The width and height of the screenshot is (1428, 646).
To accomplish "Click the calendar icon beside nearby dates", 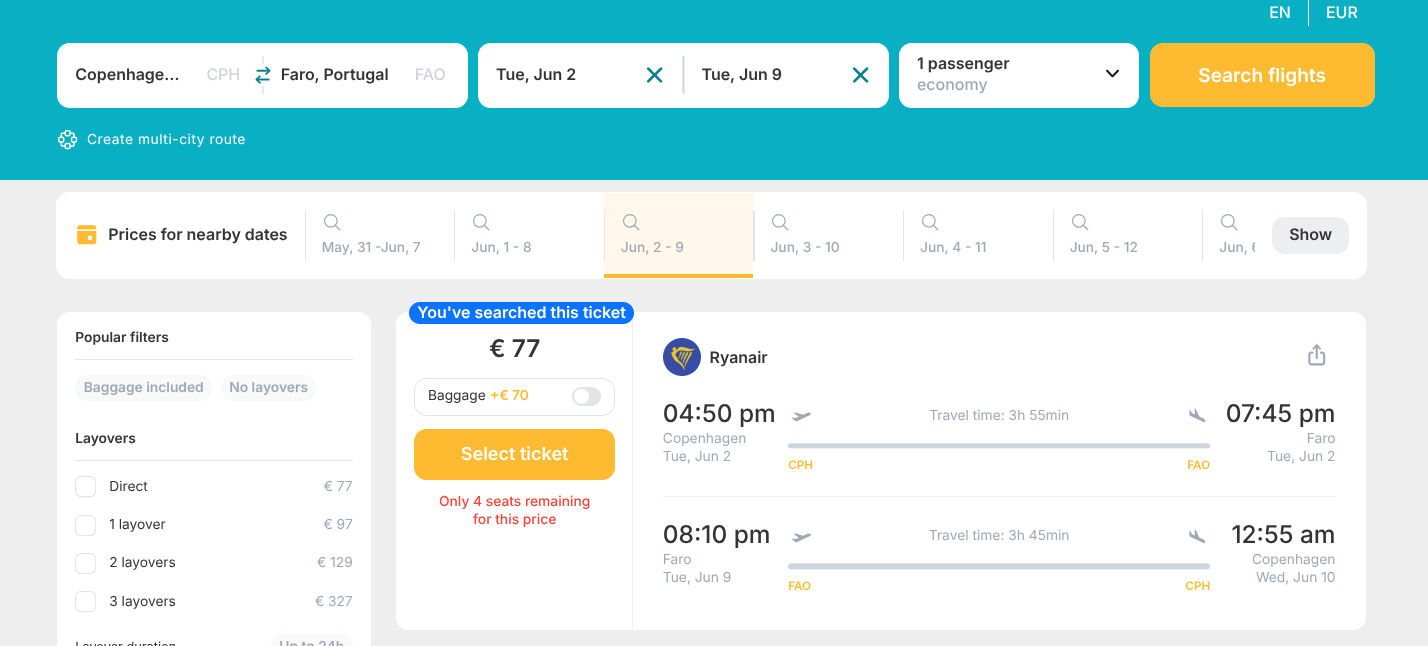I will [87, 235].
